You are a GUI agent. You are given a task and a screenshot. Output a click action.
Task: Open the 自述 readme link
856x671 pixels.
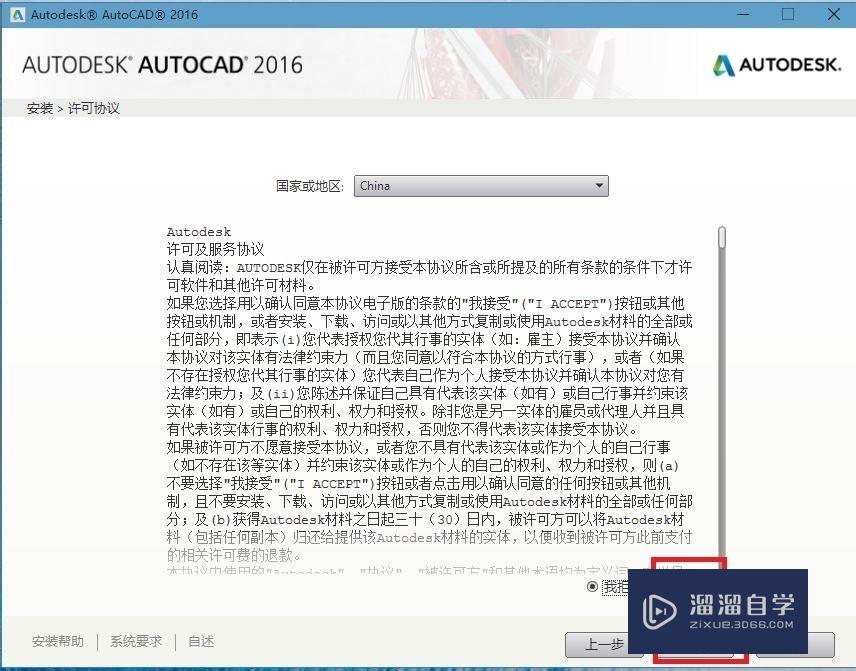coord(201,641)
